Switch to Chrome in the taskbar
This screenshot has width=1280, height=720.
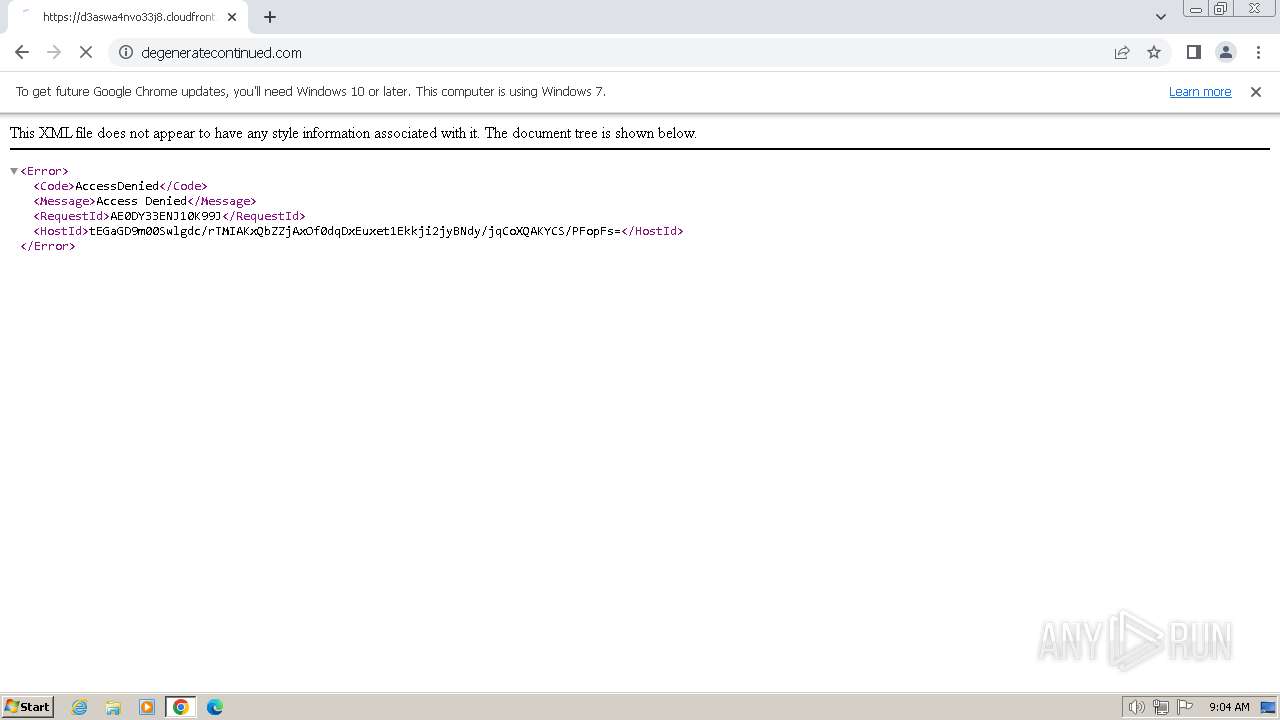tap(181, 707)
